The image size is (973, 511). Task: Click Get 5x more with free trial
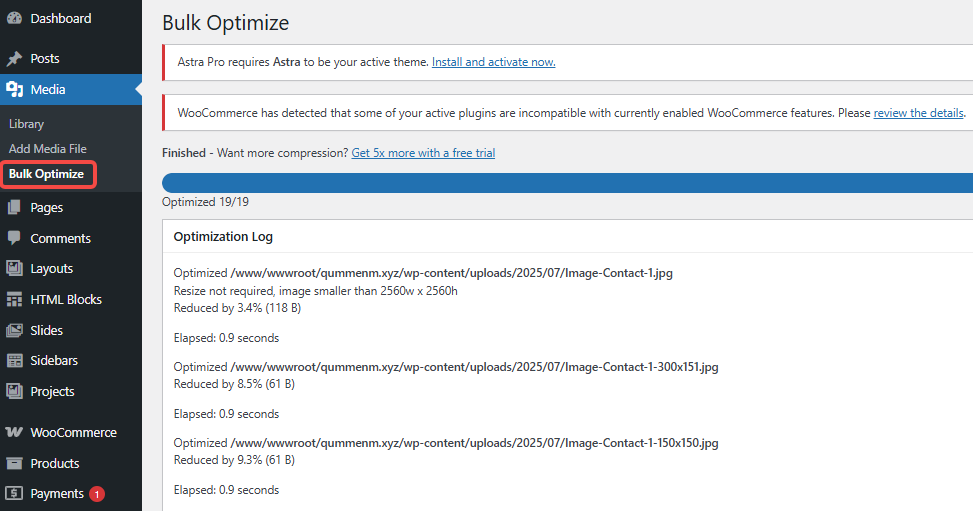(423, 153)
